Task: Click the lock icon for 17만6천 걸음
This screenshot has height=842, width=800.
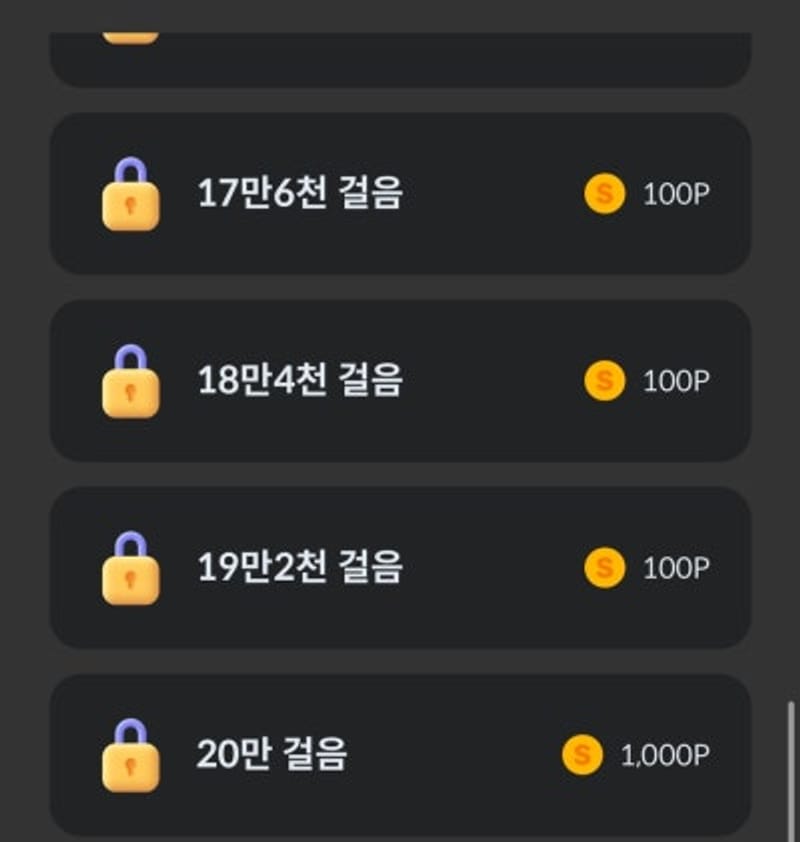Action: coord(130,194)
